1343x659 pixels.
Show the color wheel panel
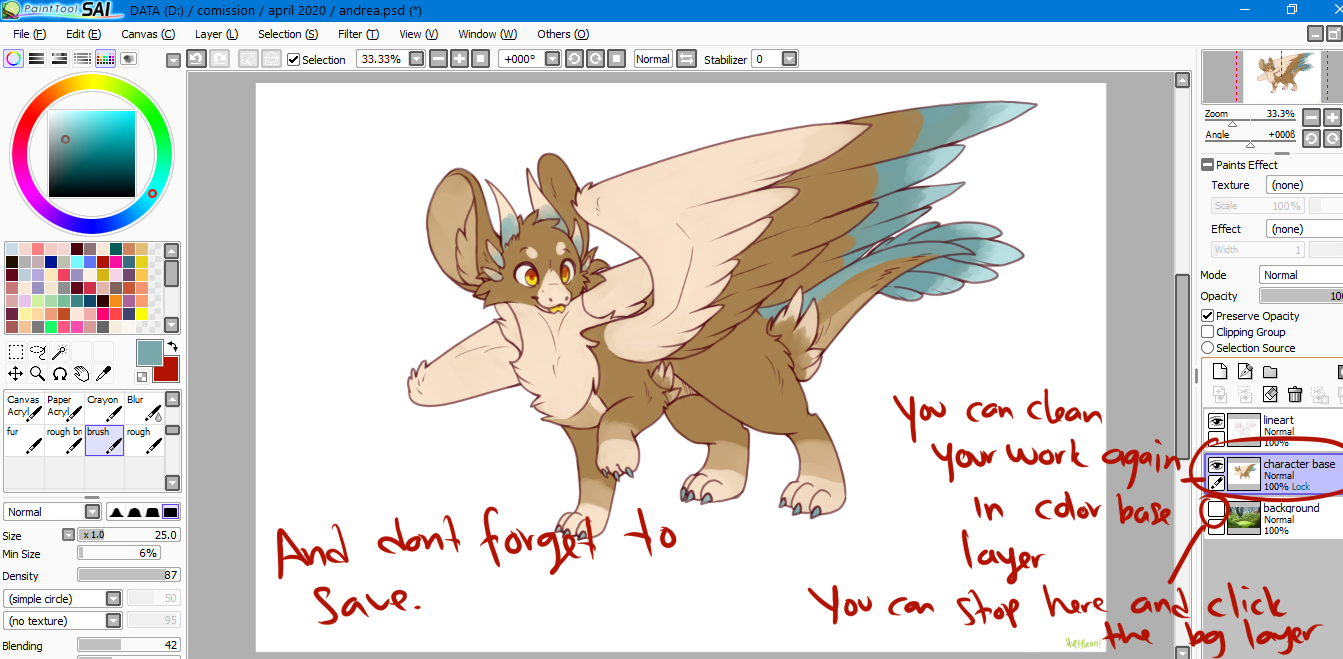point(13,59)
